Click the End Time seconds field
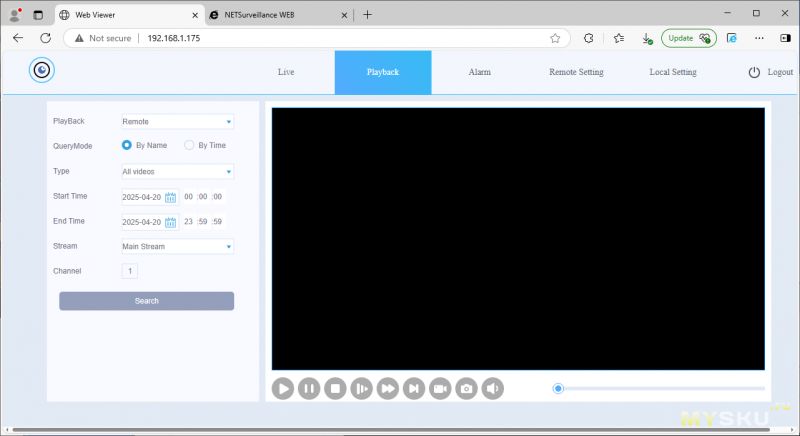Screen dimensions: 800x436 click(x=217, y=222)
